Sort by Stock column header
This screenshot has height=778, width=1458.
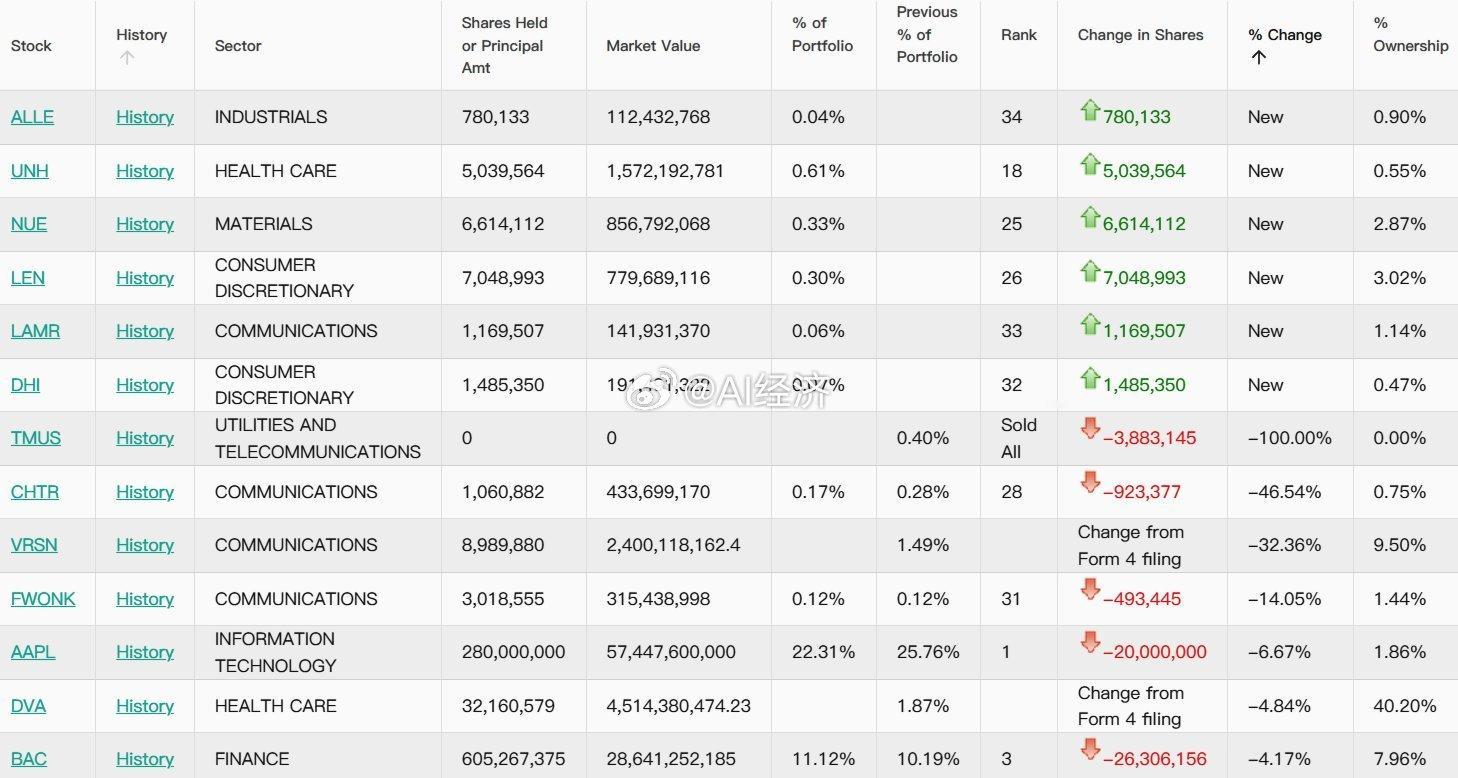click(31, 46)
